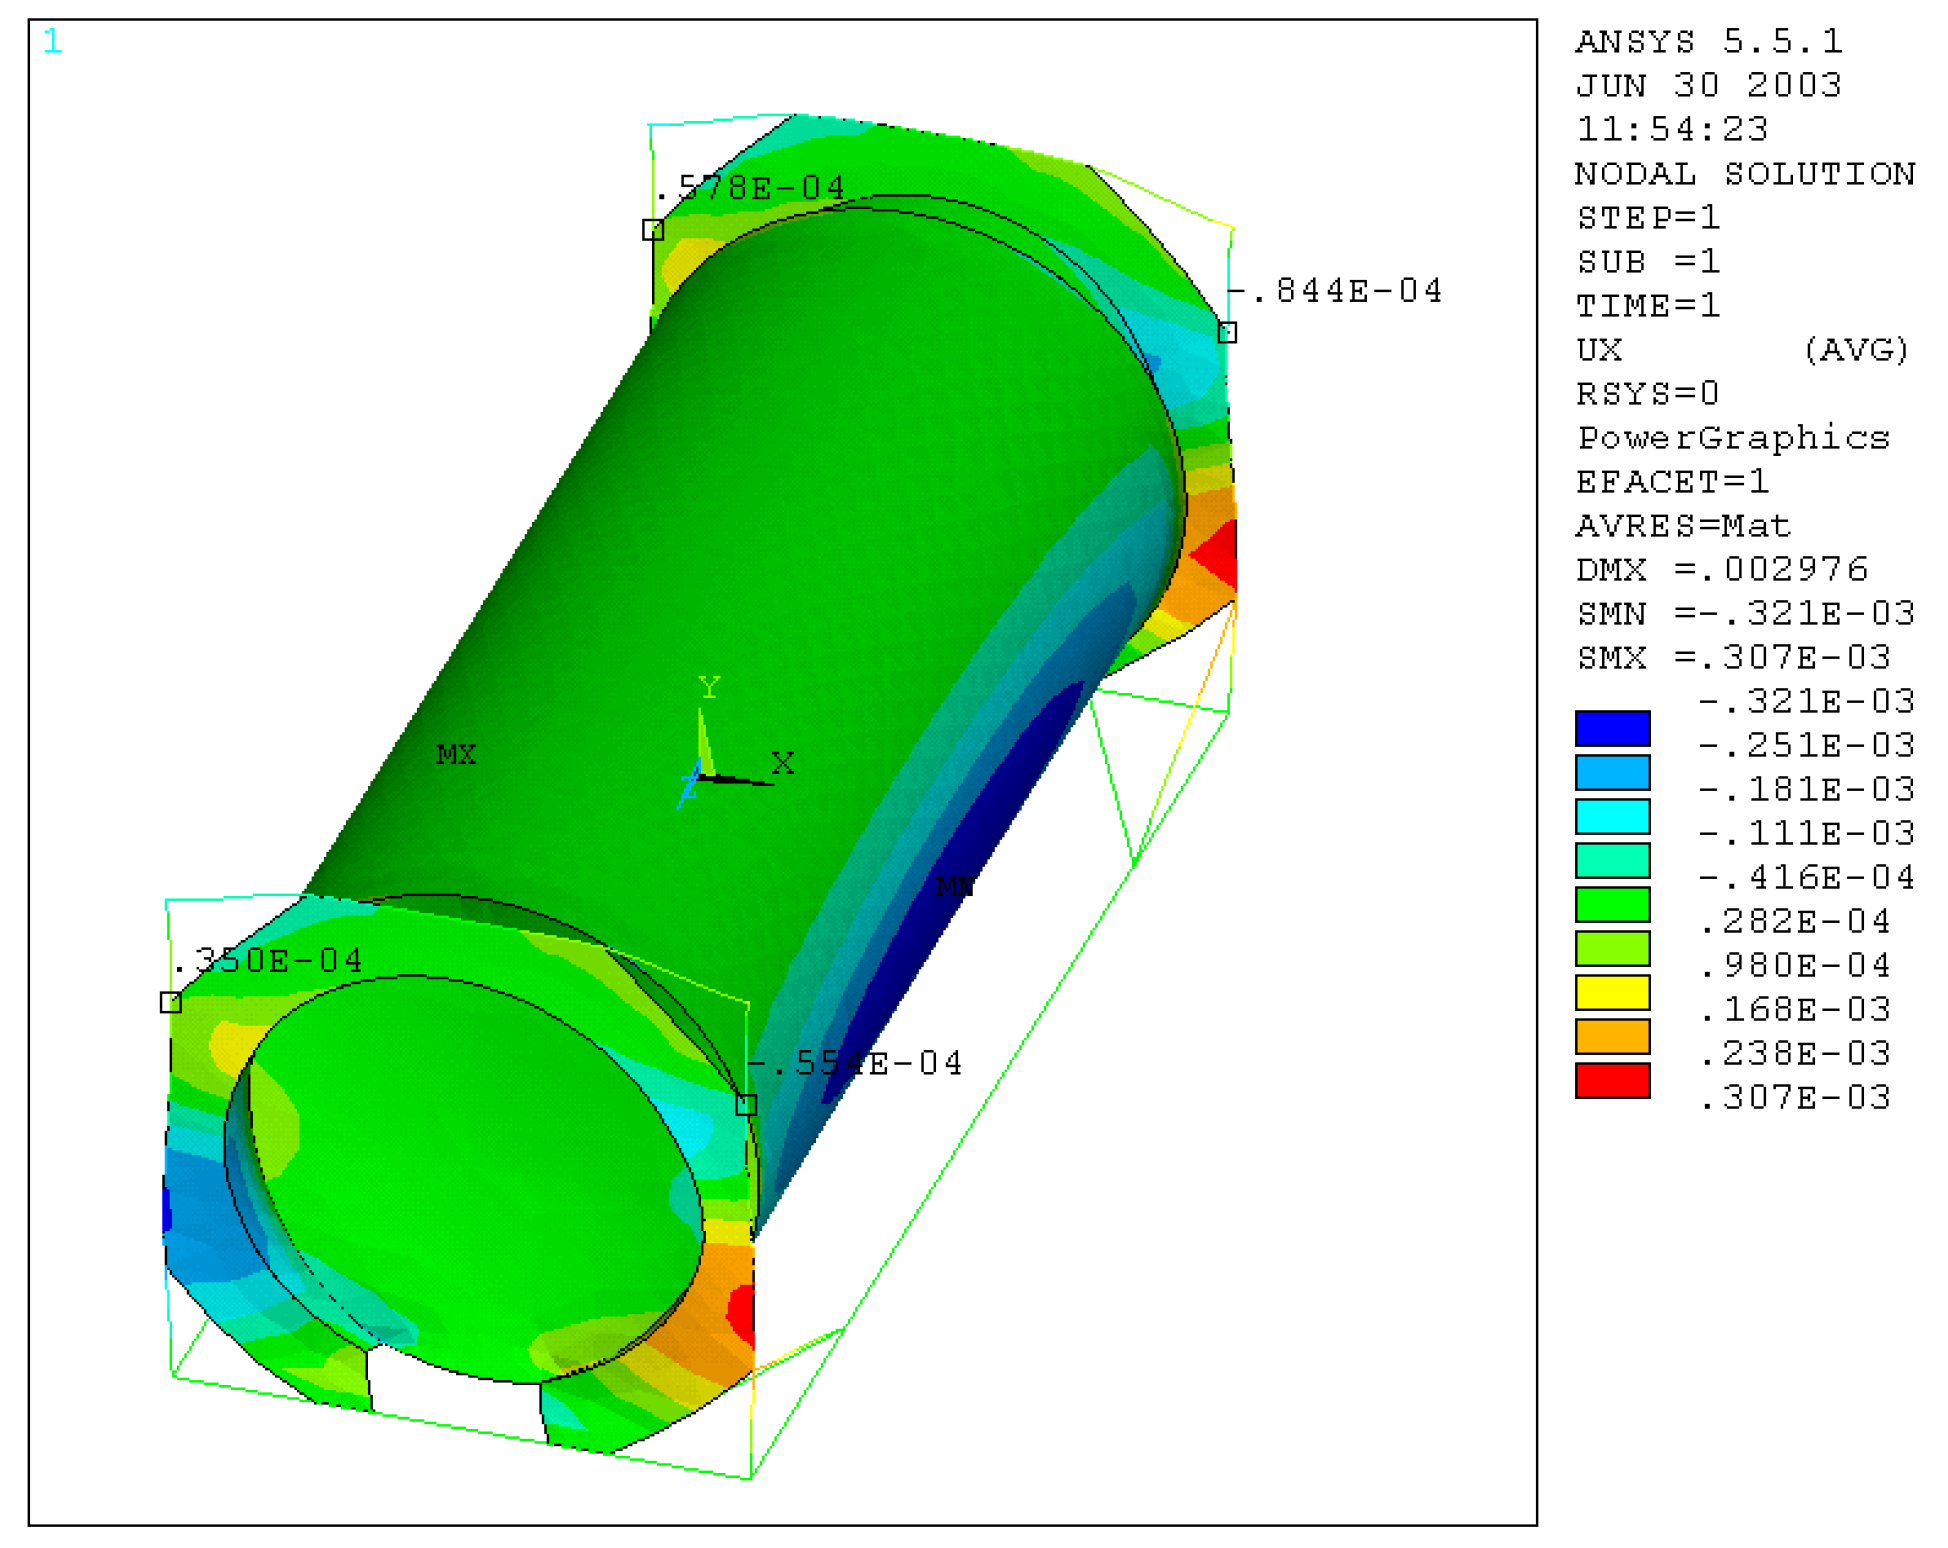Click the square marker at .350E-04 probe
Image resolution: width=1948 pixels, height=1548 pixels.
(171, 1002)
